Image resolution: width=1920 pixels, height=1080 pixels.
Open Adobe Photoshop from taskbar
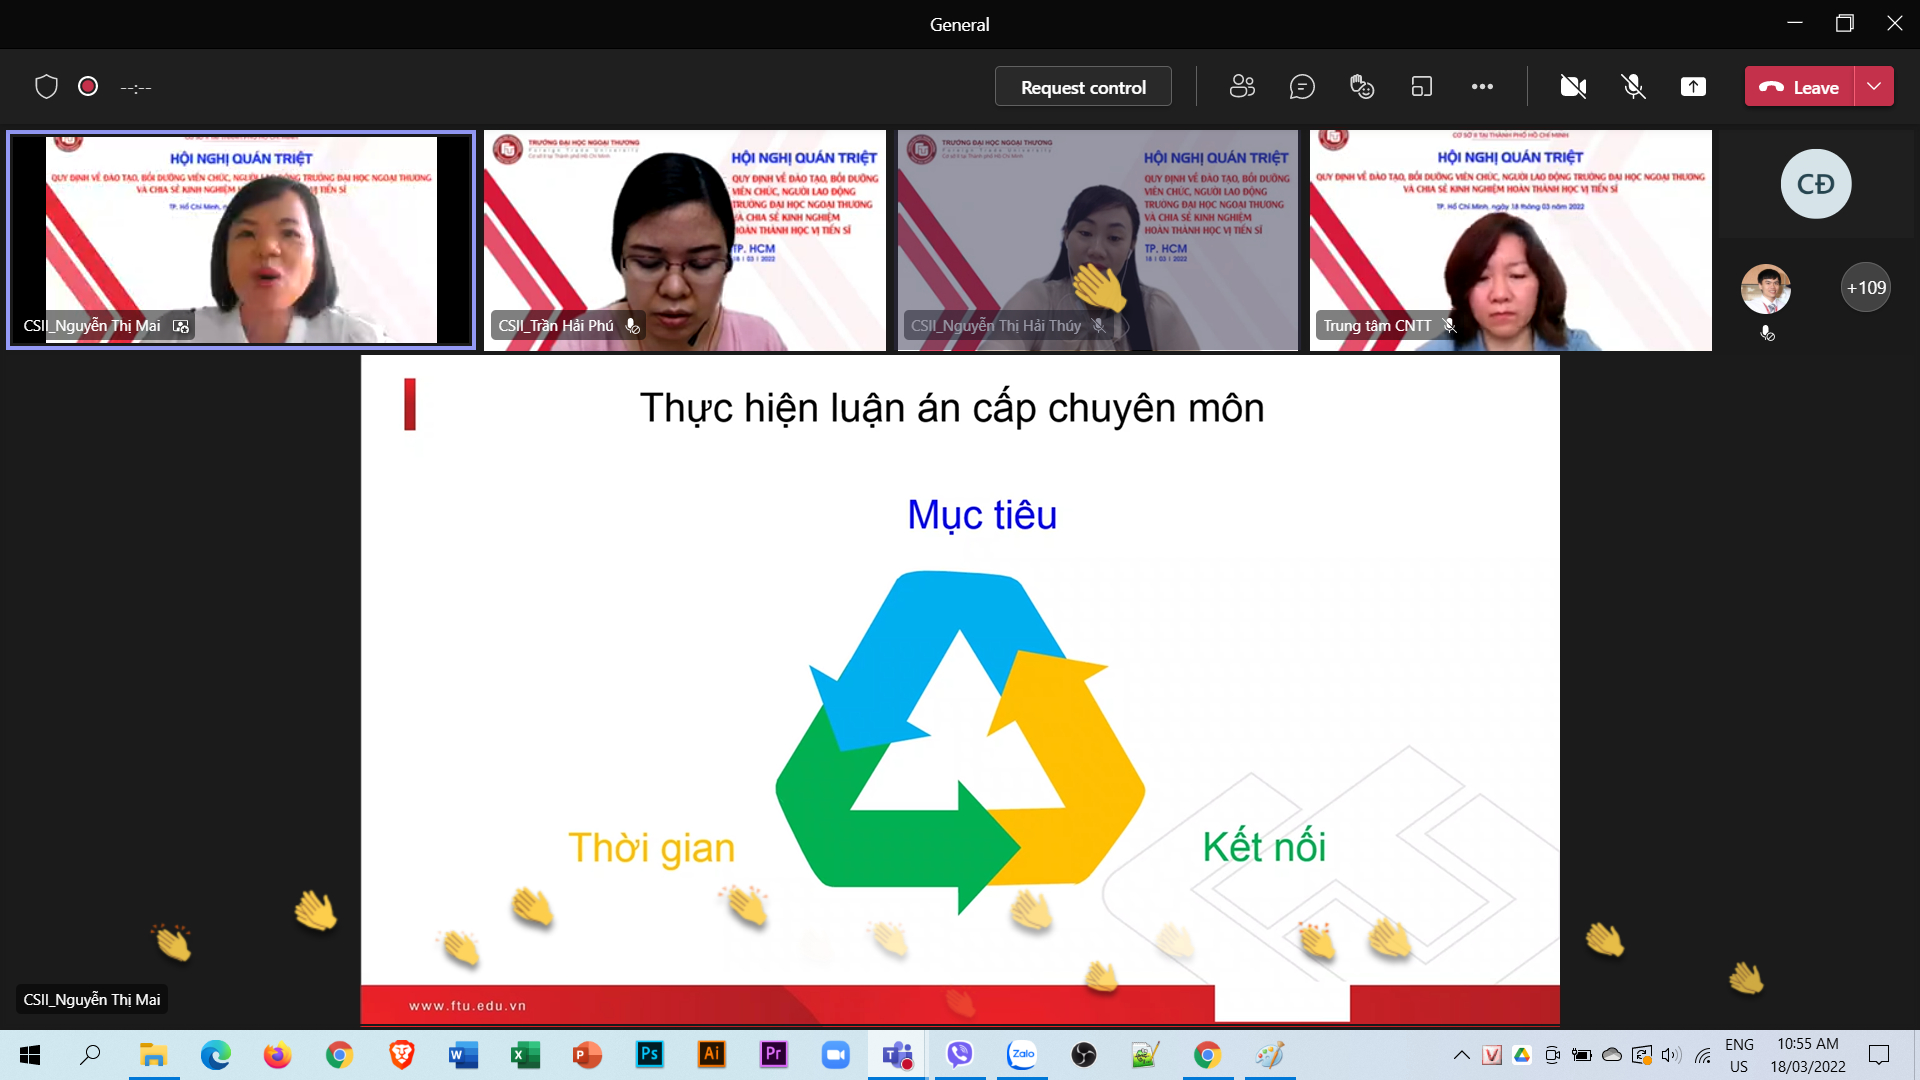coord(649,1055)
